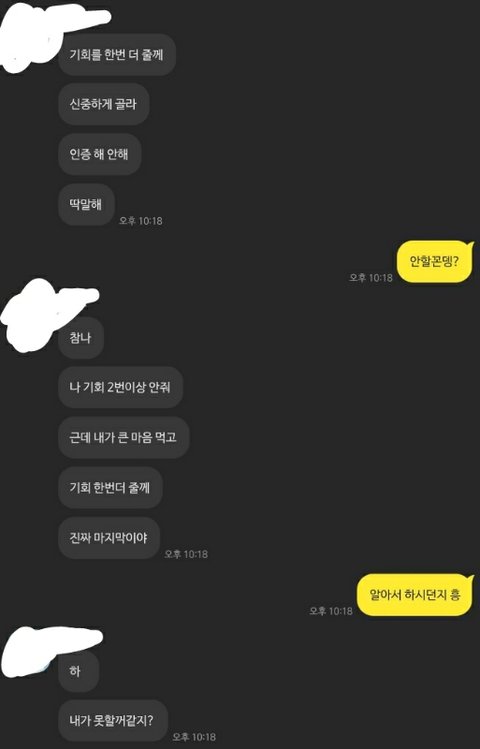Click the timestamp beside '안할꼰뎅?'

click(371, 278)
